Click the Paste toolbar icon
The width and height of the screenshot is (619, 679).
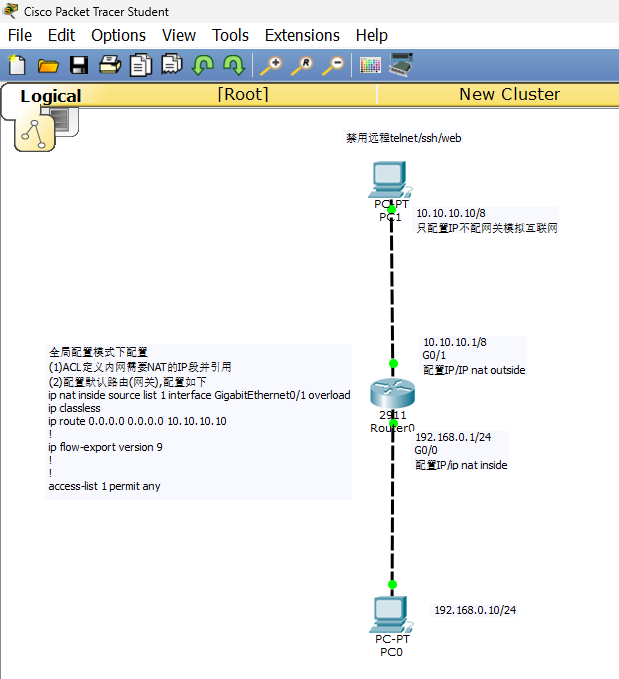[172, 65]
